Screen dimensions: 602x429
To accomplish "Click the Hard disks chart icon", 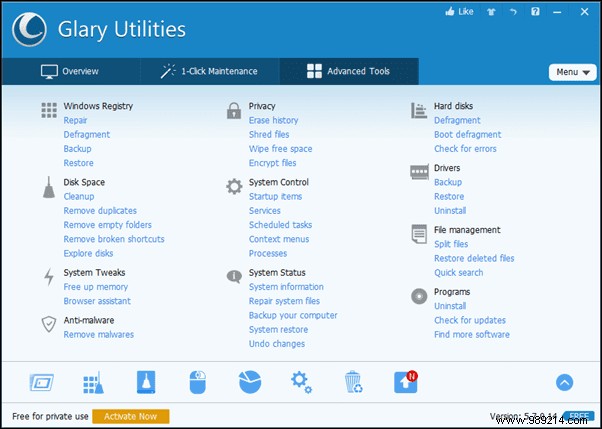I will pos(419,111).
